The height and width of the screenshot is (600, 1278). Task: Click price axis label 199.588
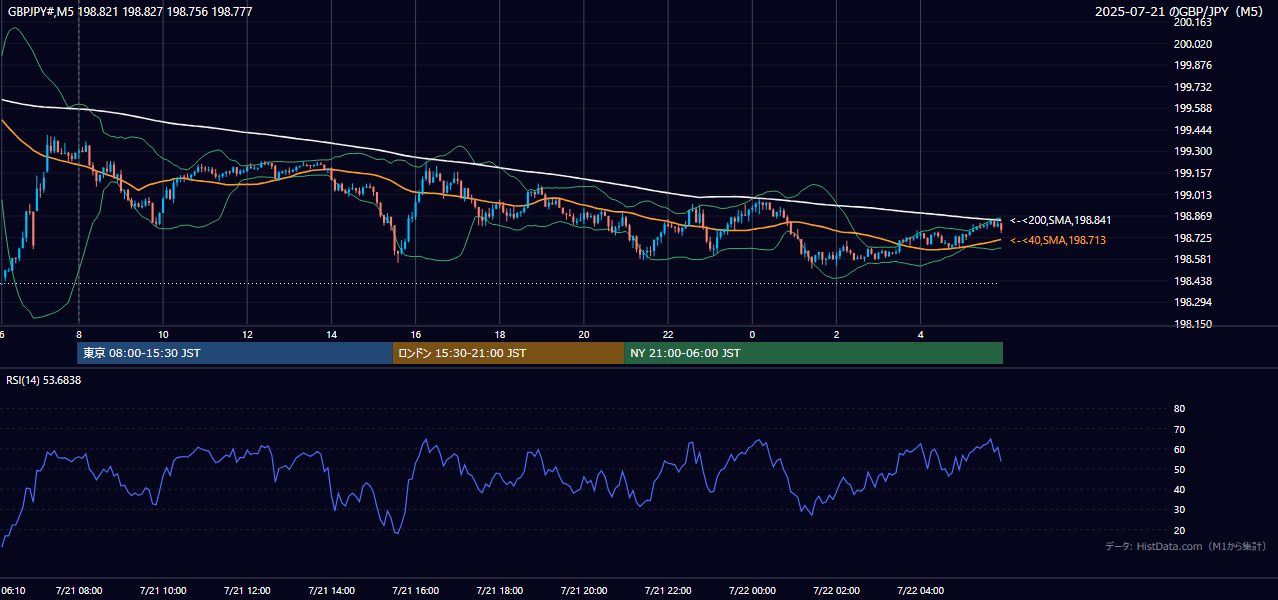pyautogui.click(x=1192, y=108)
